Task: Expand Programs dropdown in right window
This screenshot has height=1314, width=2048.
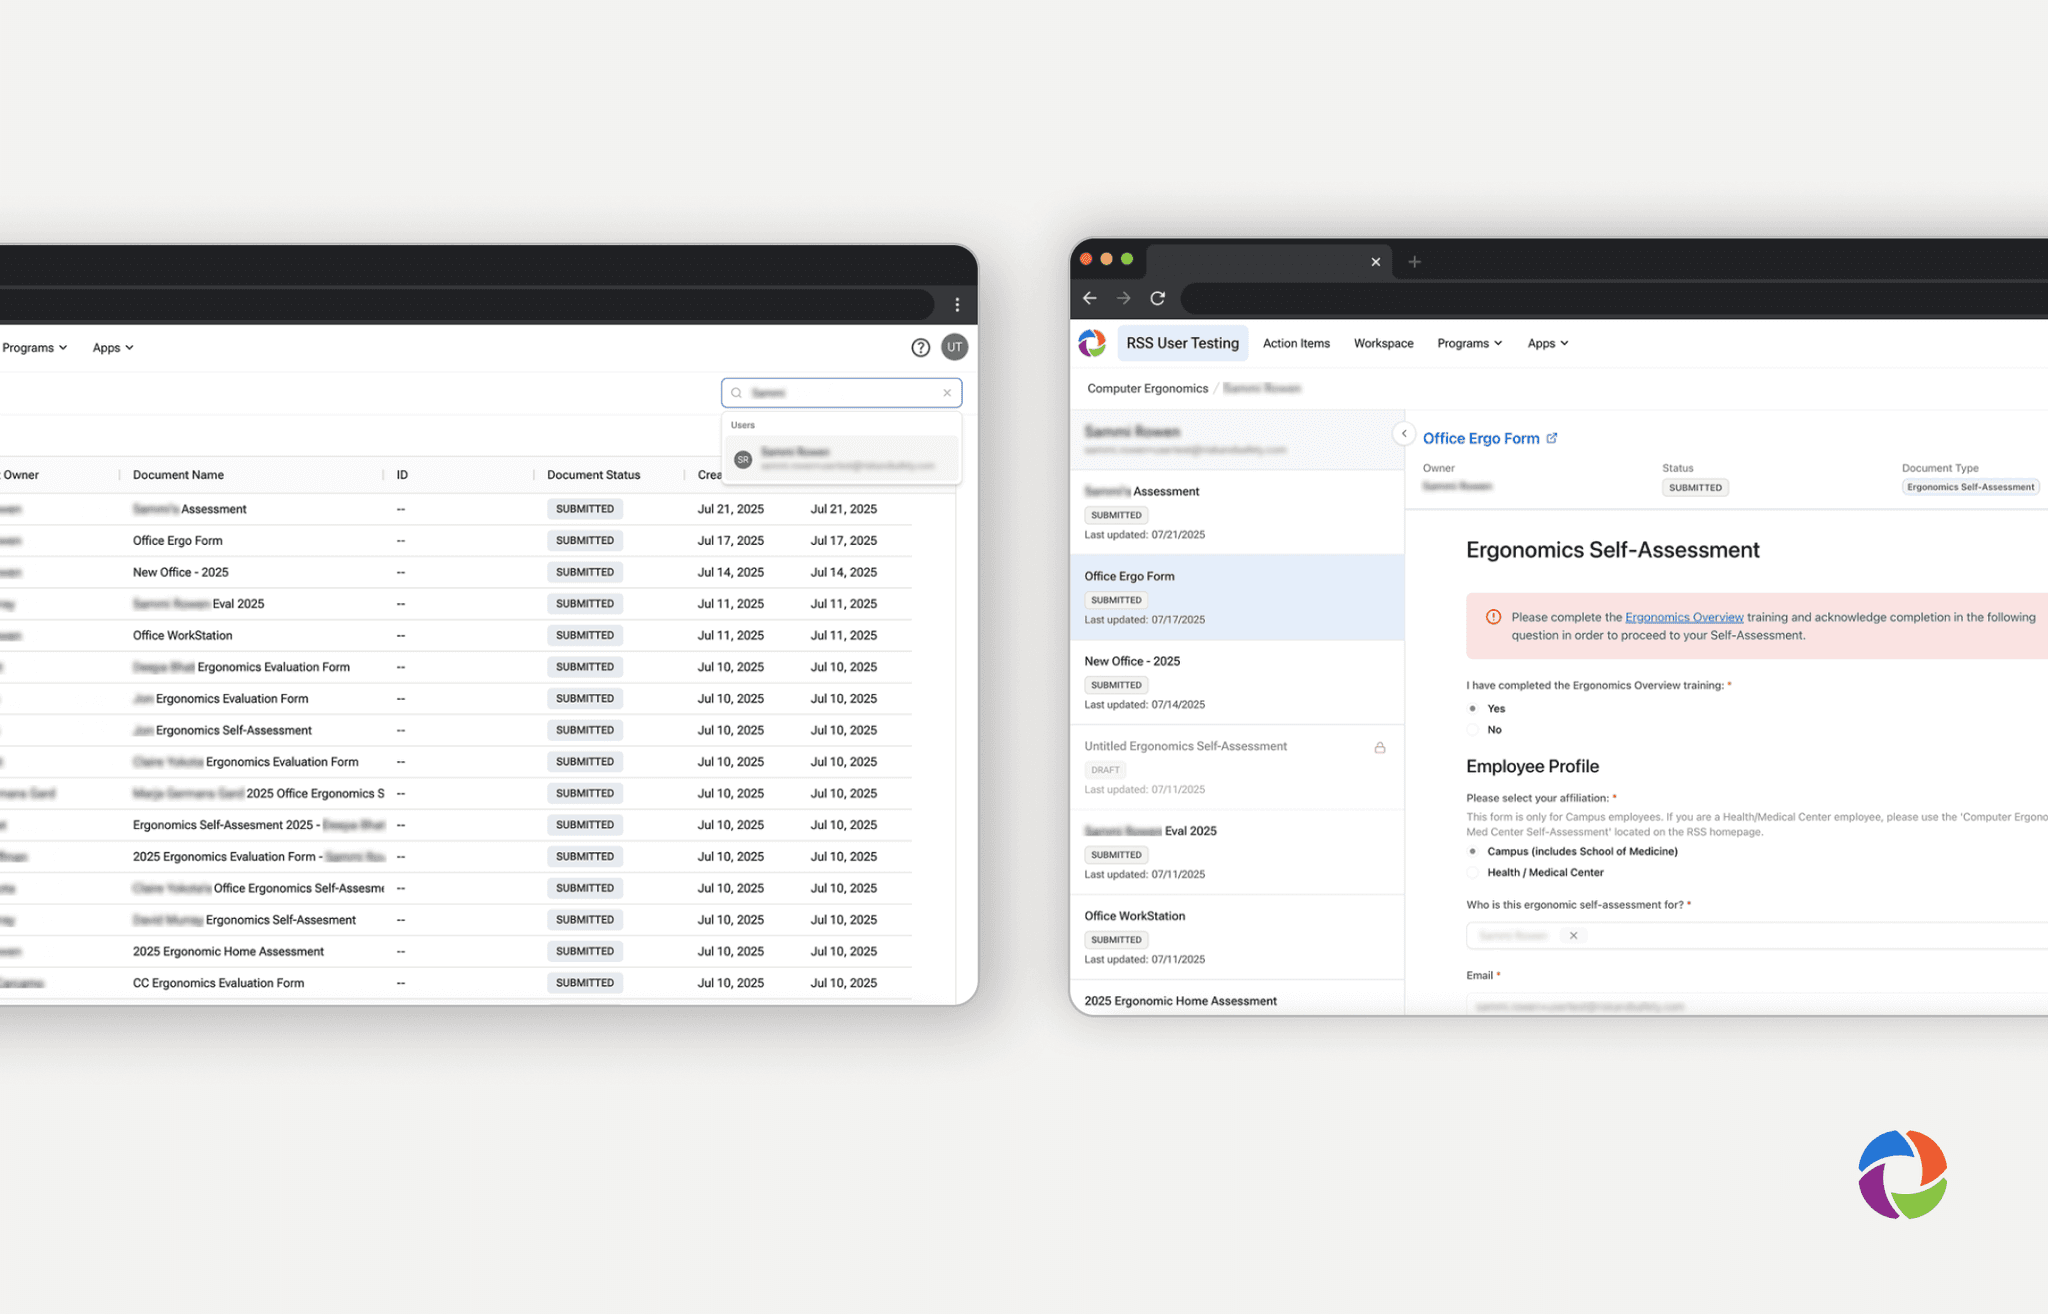Action: click(1469, 343)
